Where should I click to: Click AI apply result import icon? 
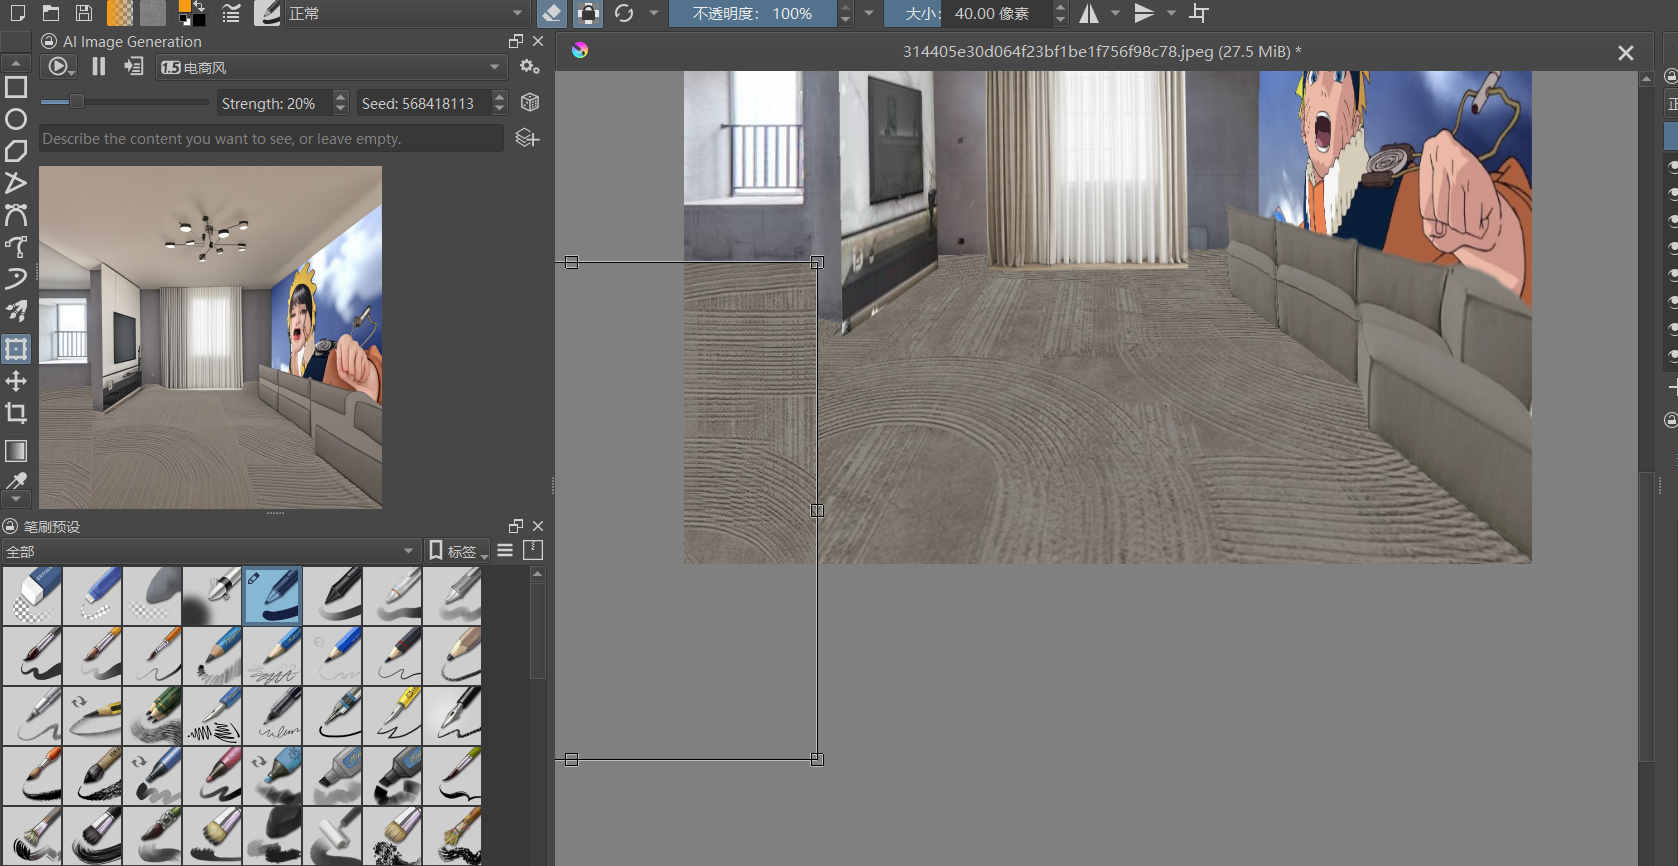tap(133, 66)
